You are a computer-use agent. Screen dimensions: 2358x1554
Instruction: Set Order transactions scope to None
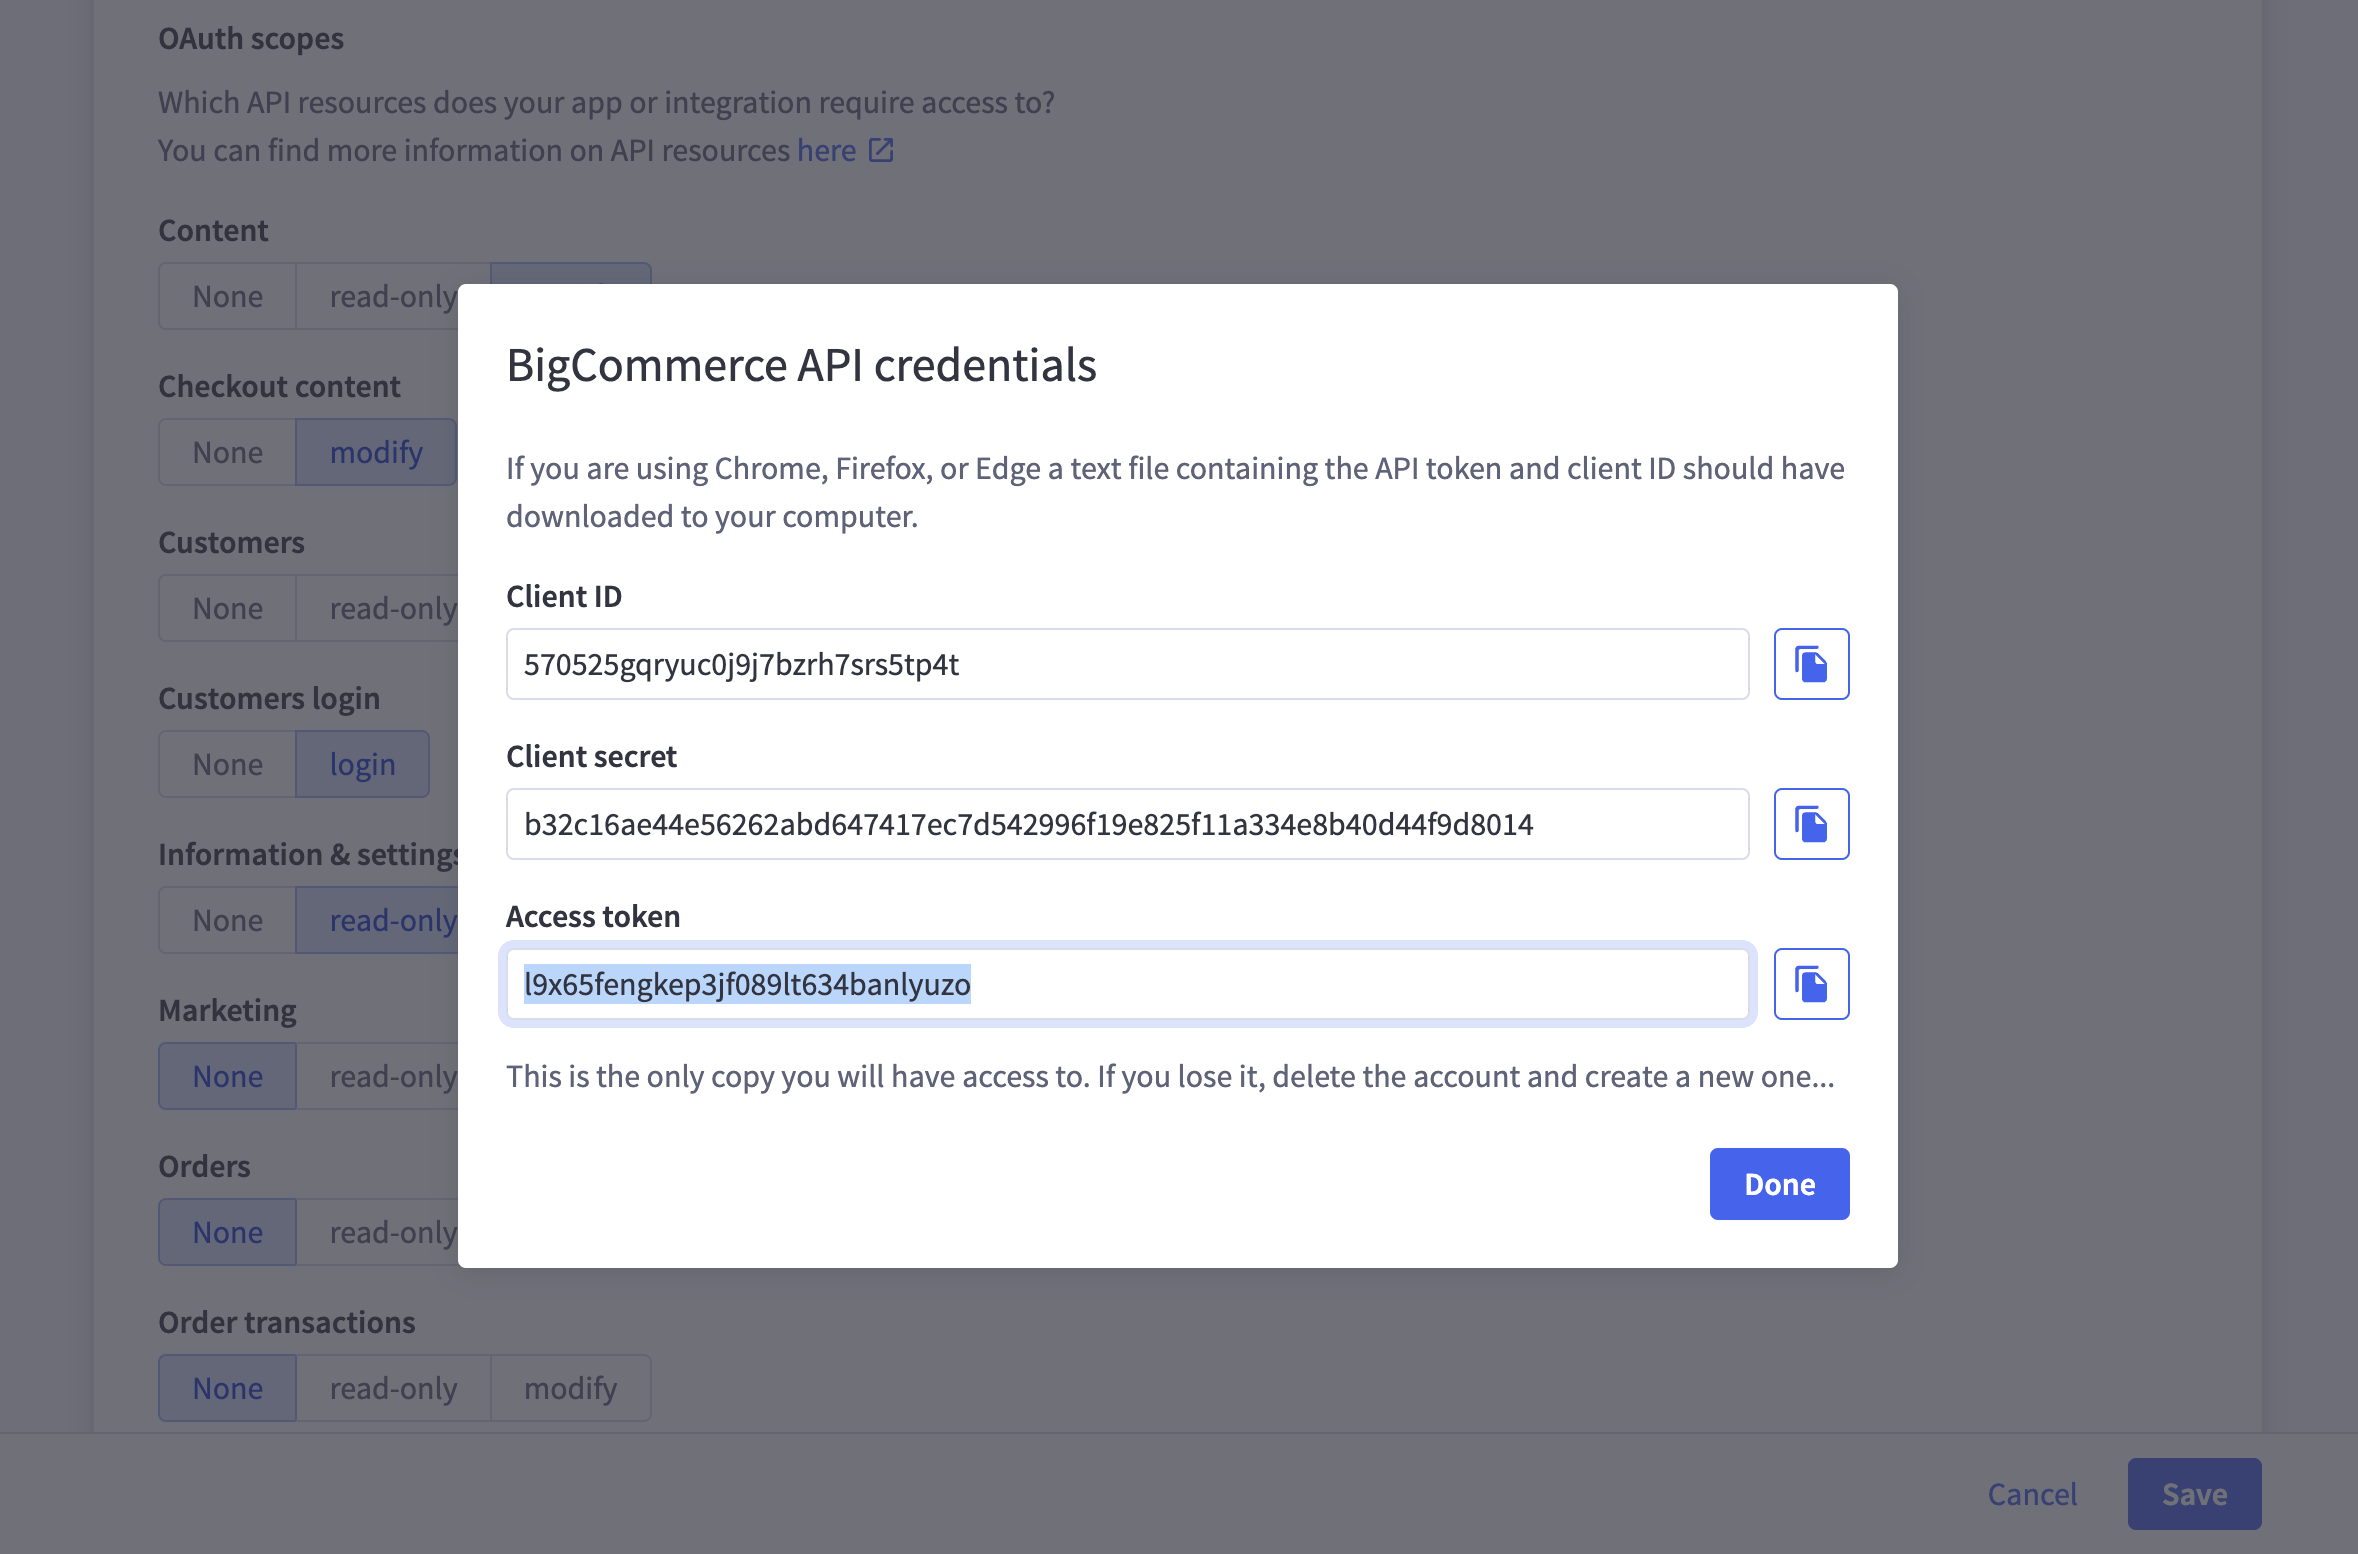coord(228,1388)
